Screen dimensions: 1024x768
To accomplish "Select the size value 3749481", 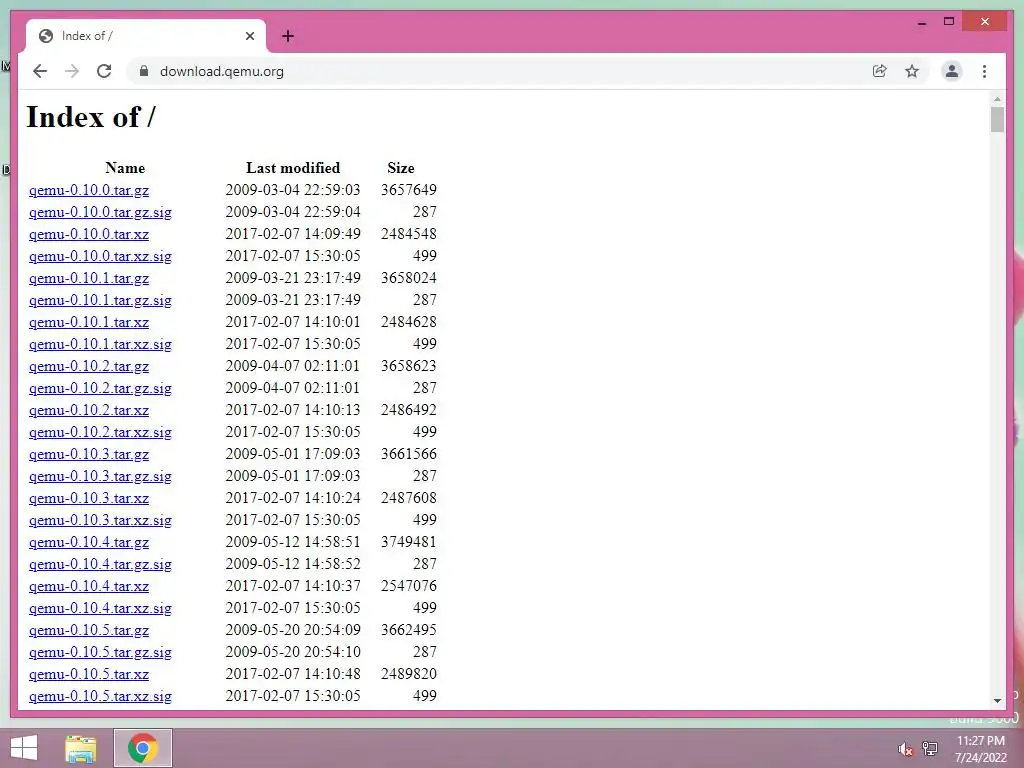I will pos(409,541).
